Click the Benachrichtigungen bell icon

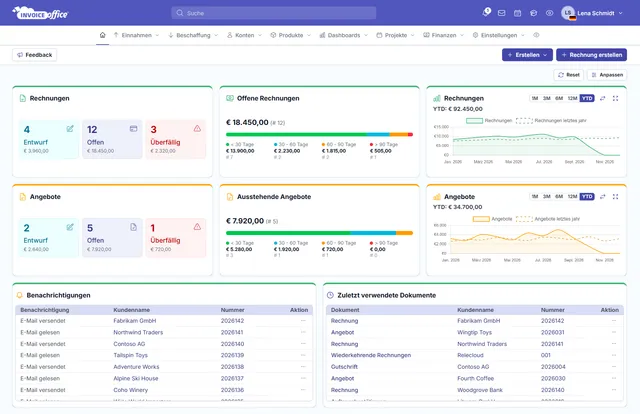[20, 295]
